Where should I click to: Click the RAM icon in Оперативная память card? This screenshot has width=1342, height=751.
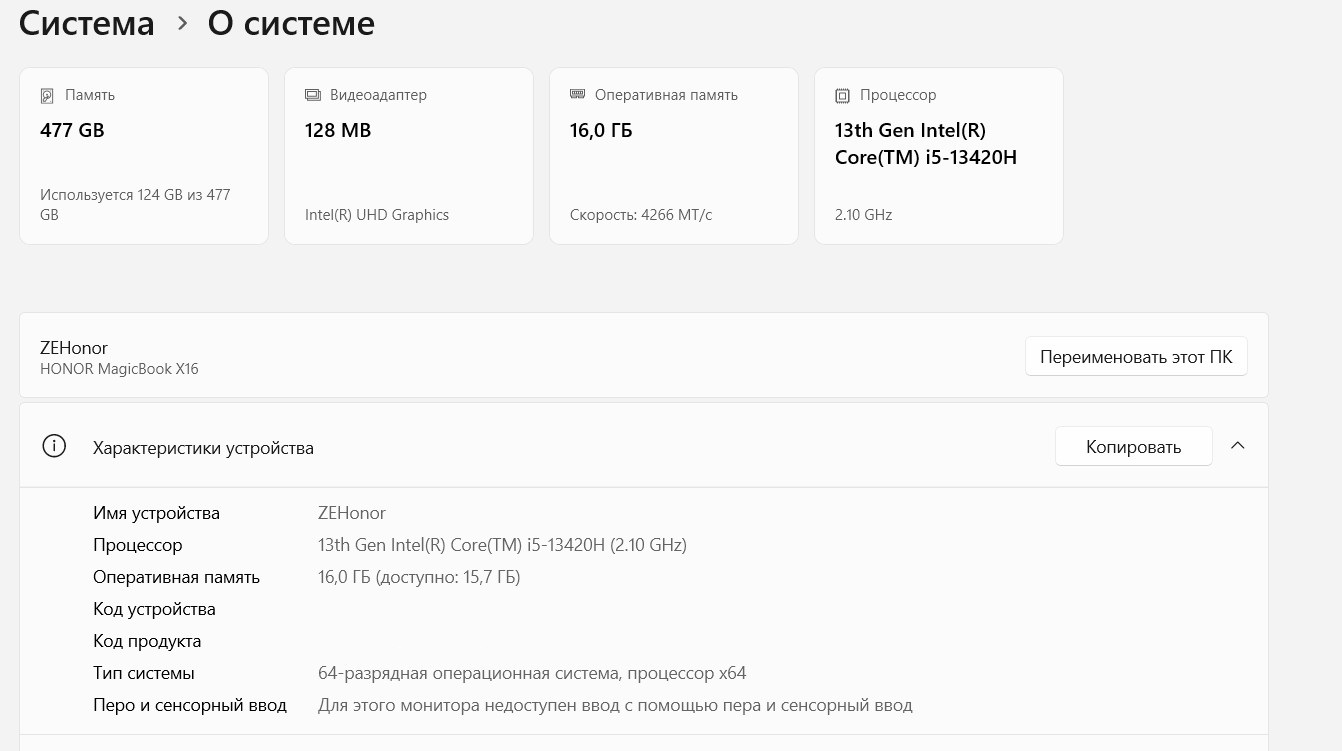pos(577,95)
